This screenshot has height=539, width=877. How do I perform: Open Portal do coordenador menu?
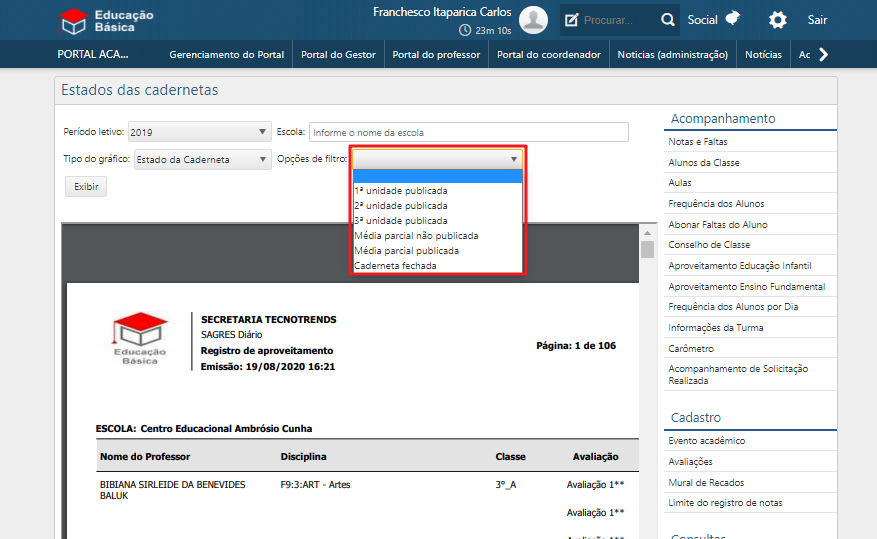pos(549,54)
